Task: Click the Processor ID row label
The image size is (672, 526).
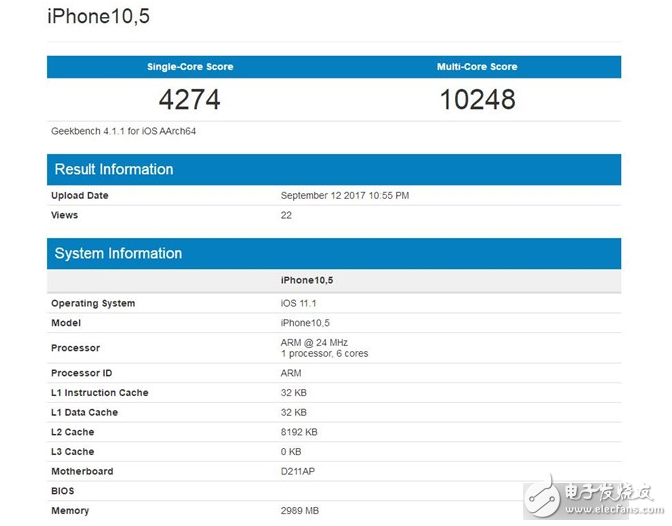Action: coord(83,373)
